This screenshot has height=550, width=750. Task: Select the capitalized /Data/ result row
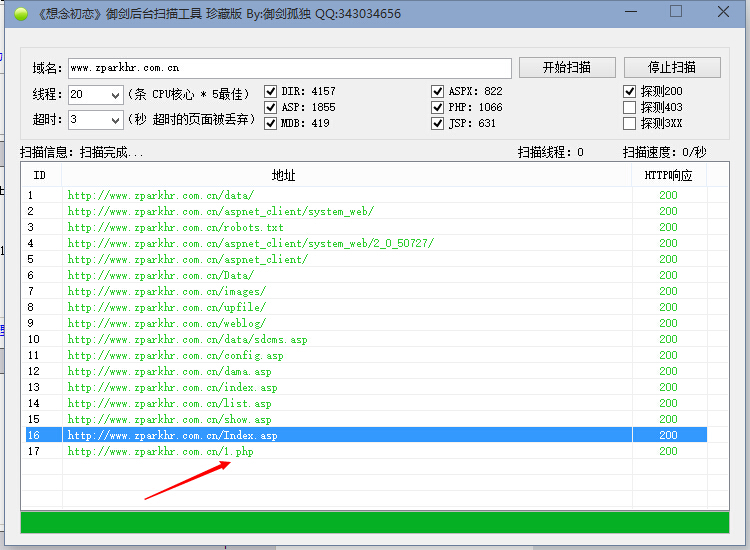pyautogui.click(x=366, y=275)
